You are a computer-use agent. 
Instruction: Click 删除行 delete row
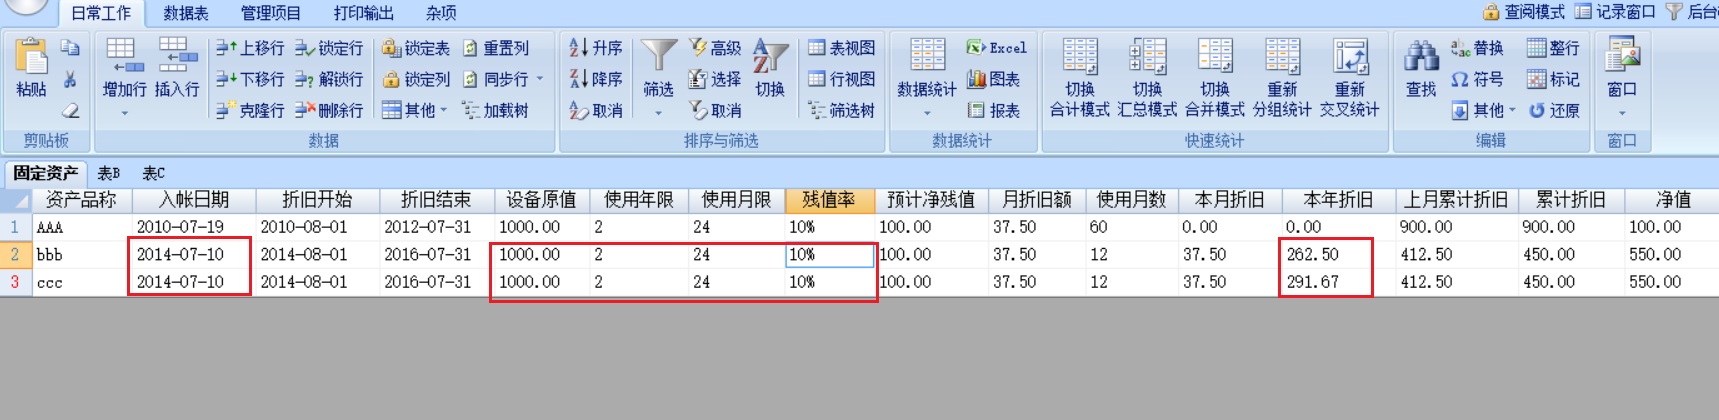tap(329, 110)
